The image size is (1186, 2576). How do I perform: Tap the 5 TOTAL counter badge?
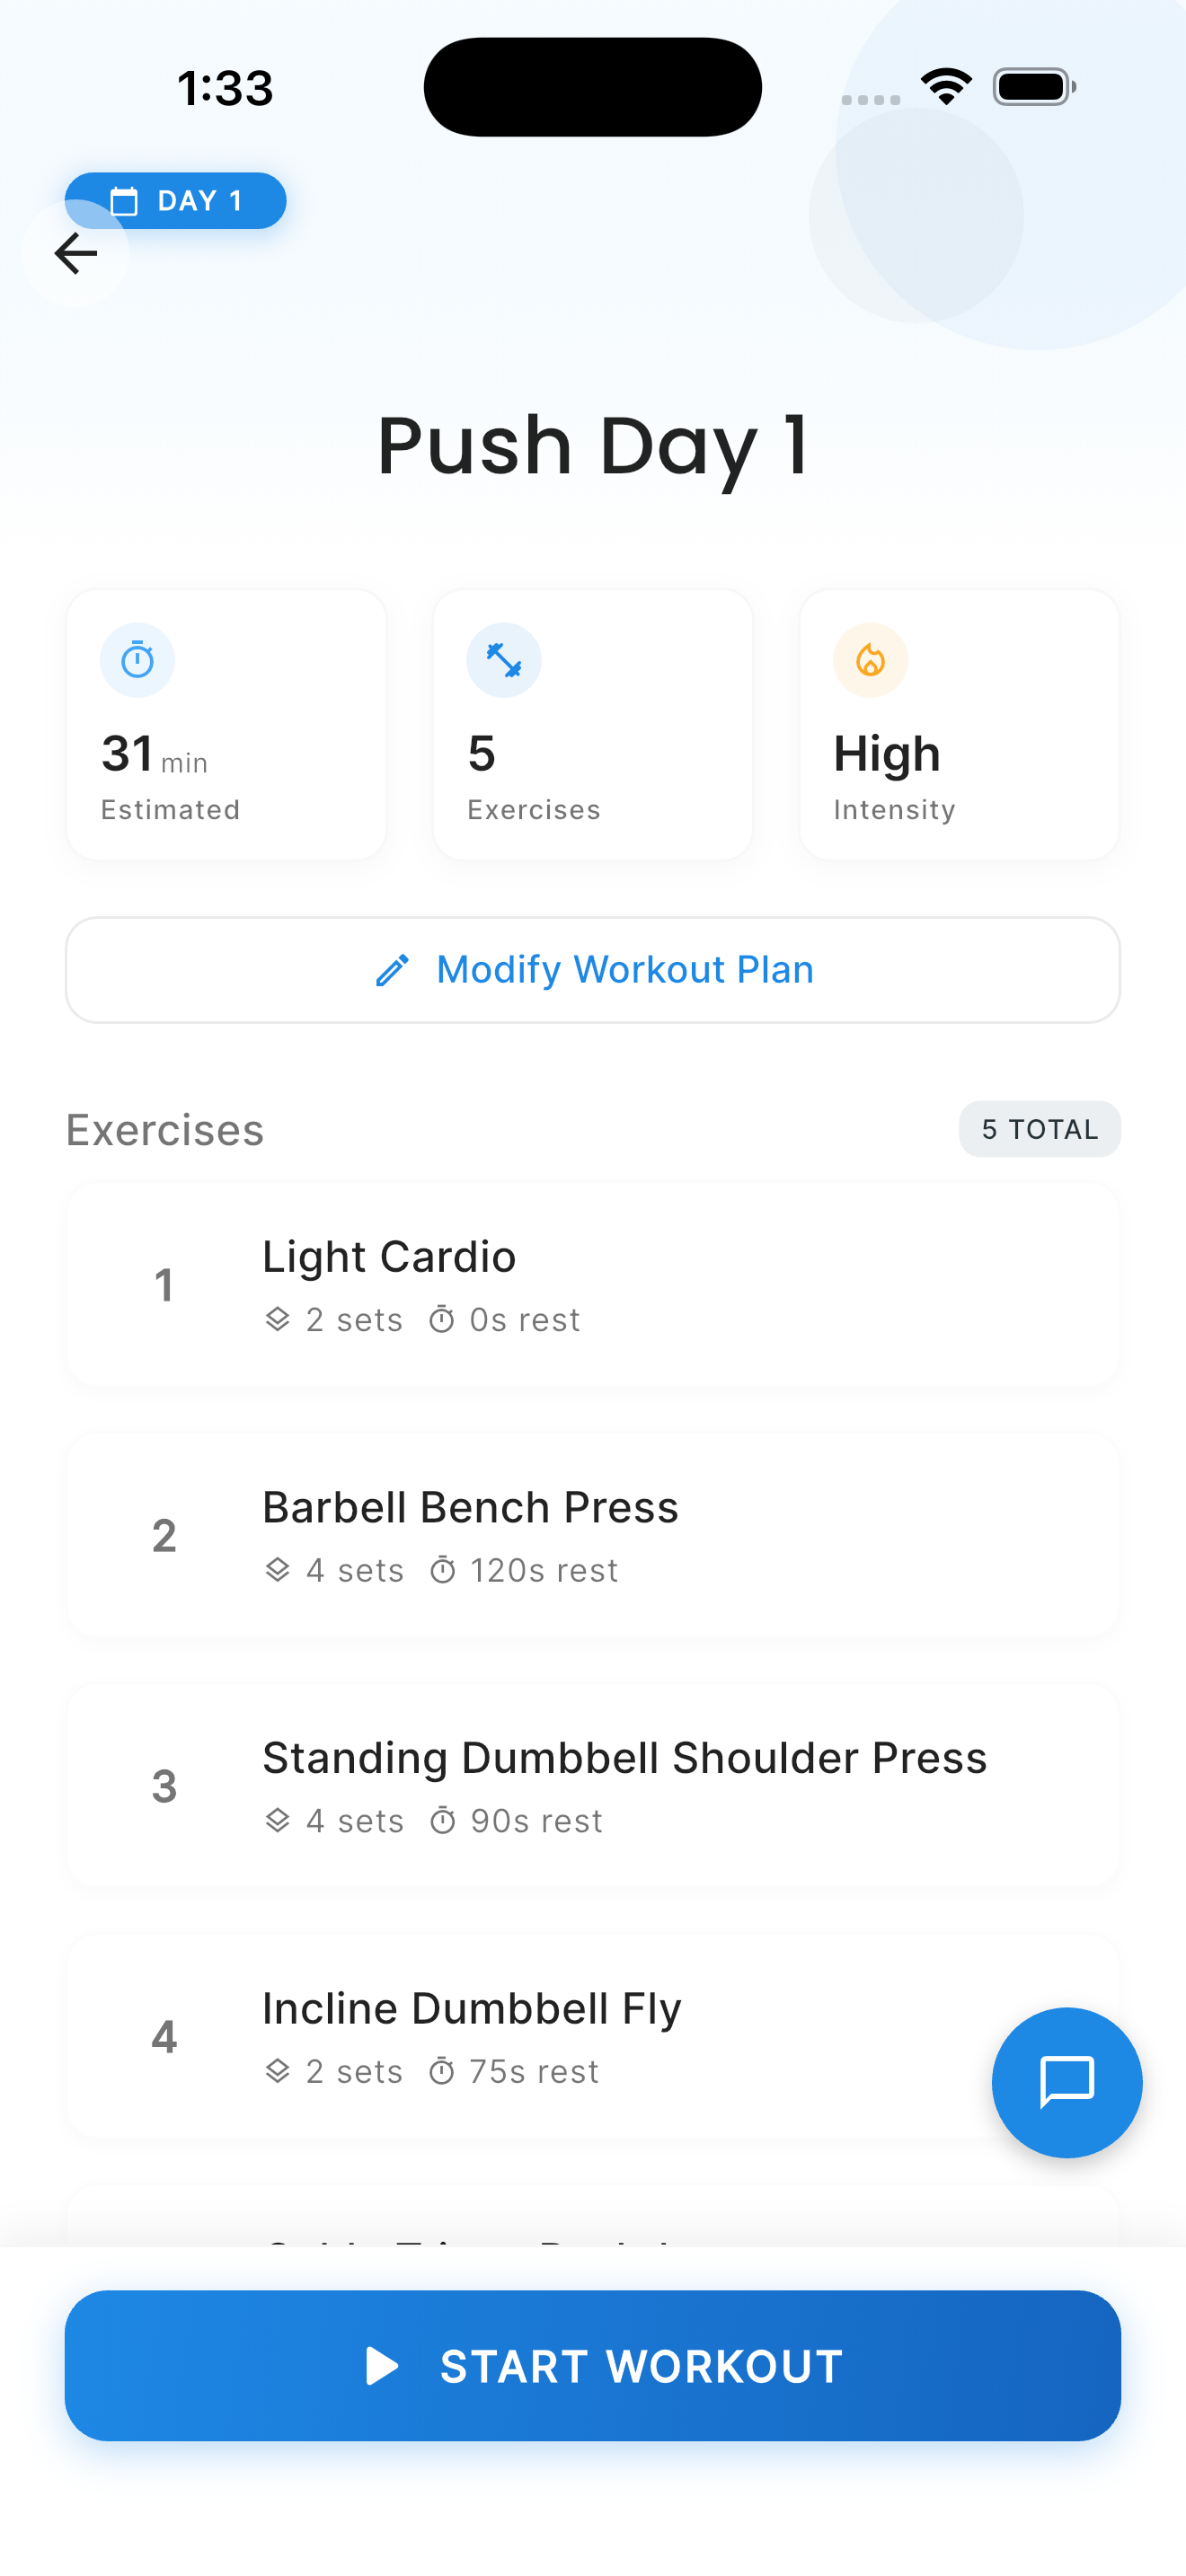1039,1128
